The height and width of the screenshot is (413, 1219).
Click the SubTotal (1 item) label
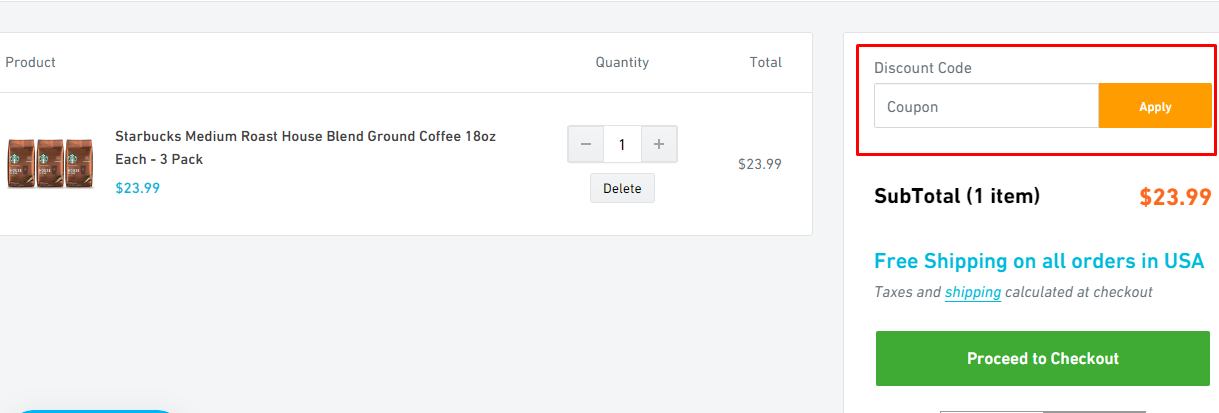click(x=956, y=196)
